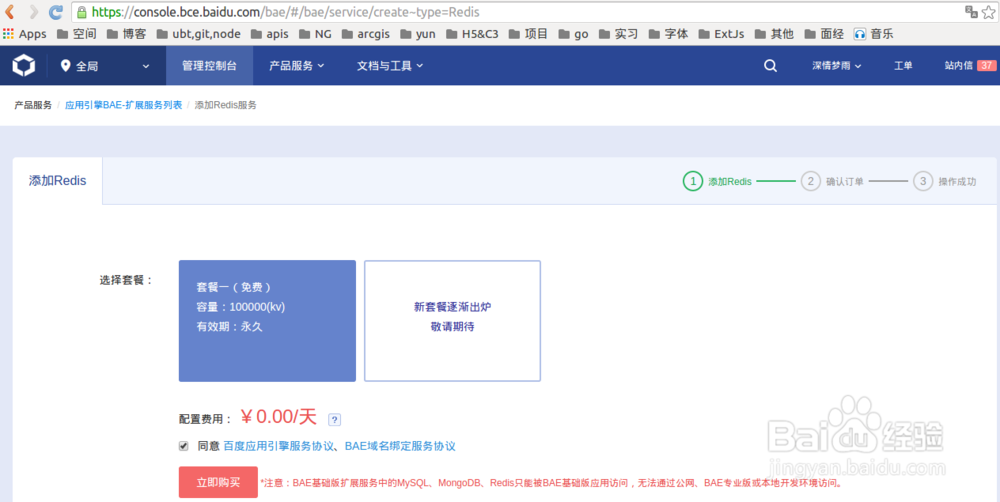Click step 3 操作成功 in wizard
This screenshot has height=502, width=1000.
tap(945, 181)
